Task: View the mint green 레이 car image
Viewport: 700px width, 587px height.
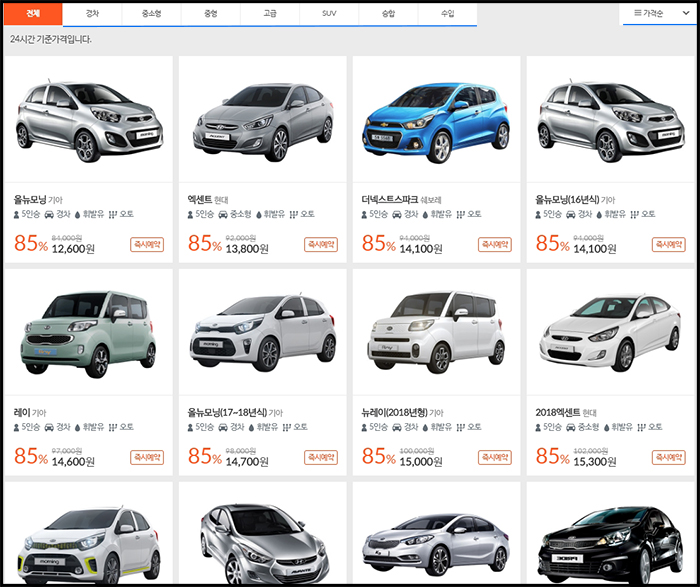Action: pyautogui.click(x=88, y=334)
